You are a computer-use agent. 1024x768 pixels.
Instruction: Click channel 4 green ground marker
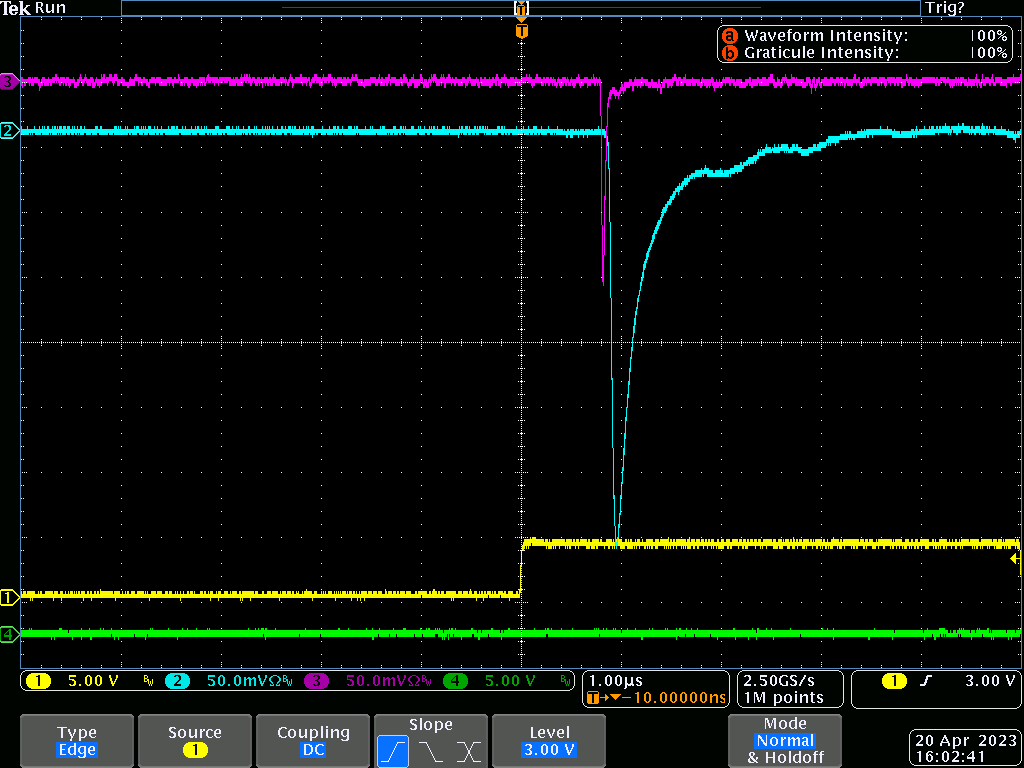[9, 634]
